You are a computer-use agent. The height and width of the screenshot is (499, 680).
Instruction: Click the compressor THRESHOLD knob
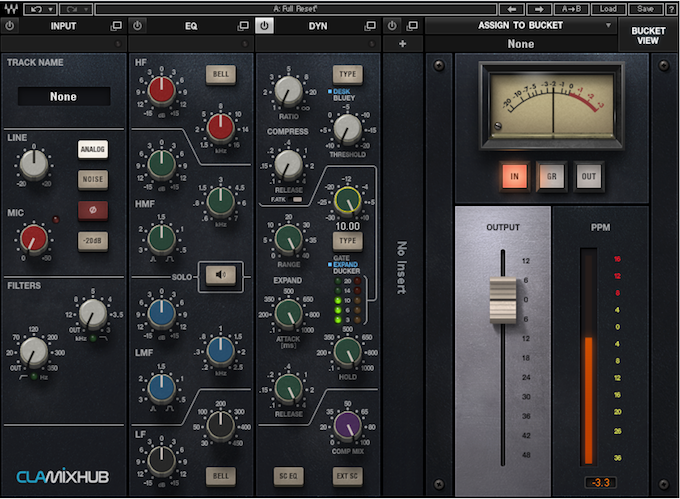tap(348, 128)
